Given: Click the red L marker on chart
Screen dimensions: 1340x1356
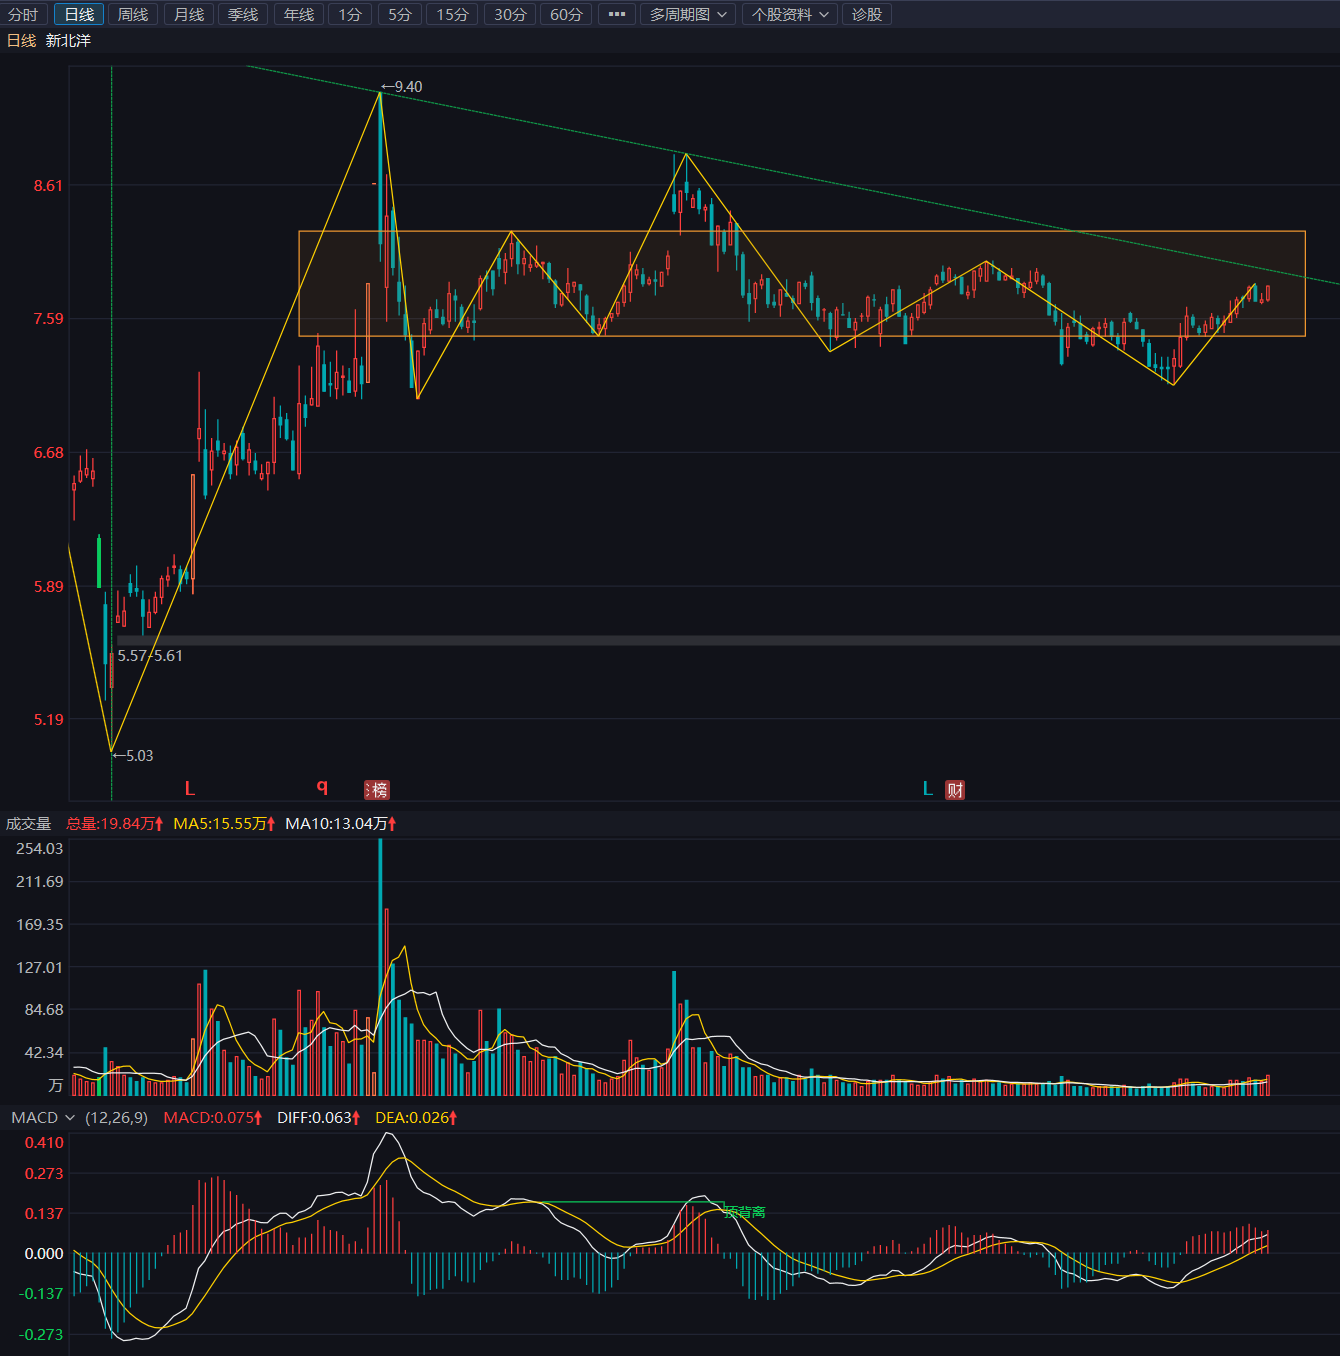Looking at the screenshot, I should [190, 789].
